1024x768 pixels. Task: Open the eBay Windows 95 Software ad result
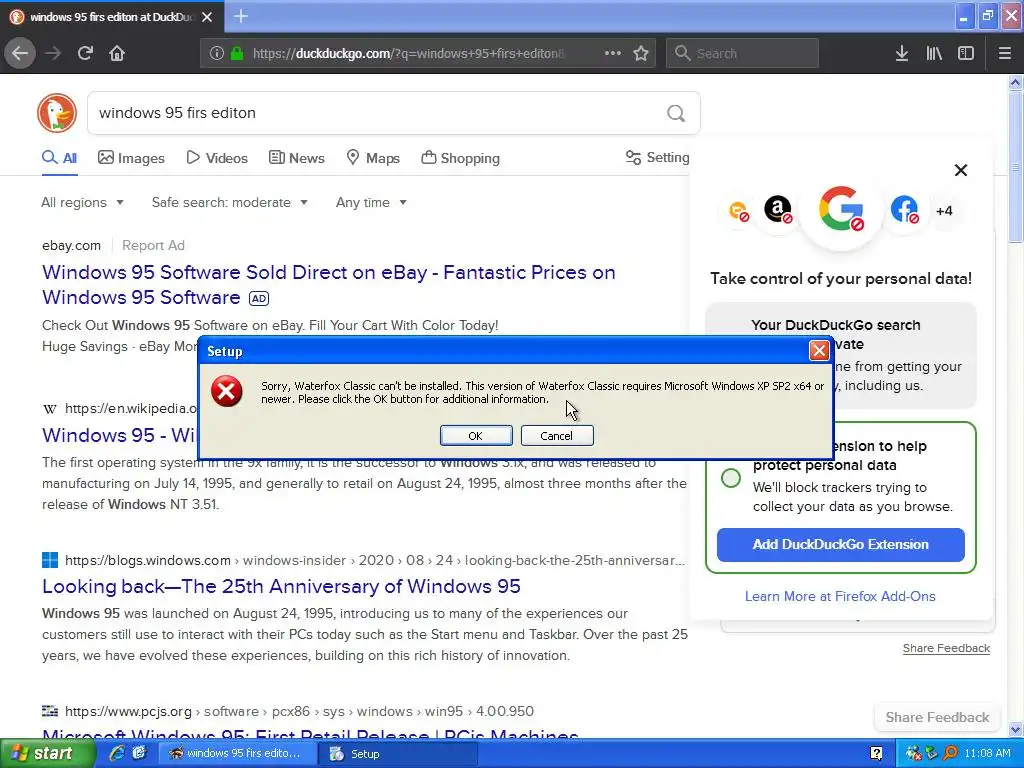pos(328,285)
